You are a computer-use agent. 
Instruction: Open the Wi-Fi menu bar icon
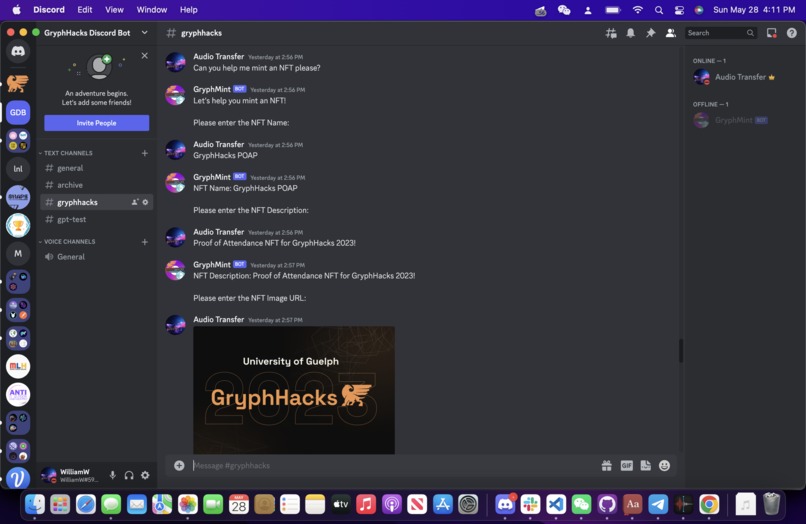click(x=638, y=10)
